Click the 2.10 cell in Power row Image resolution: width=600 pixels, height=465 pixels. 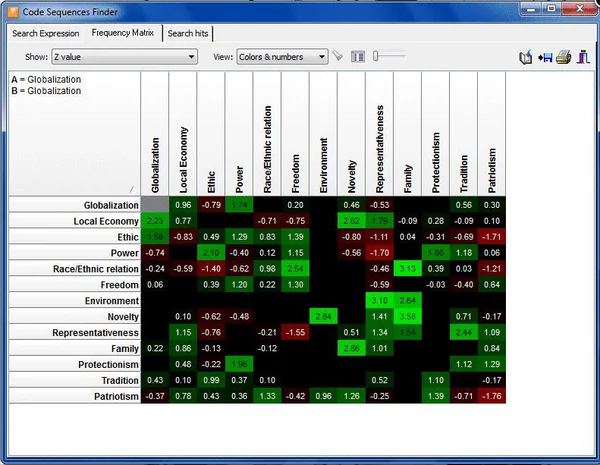211,253
